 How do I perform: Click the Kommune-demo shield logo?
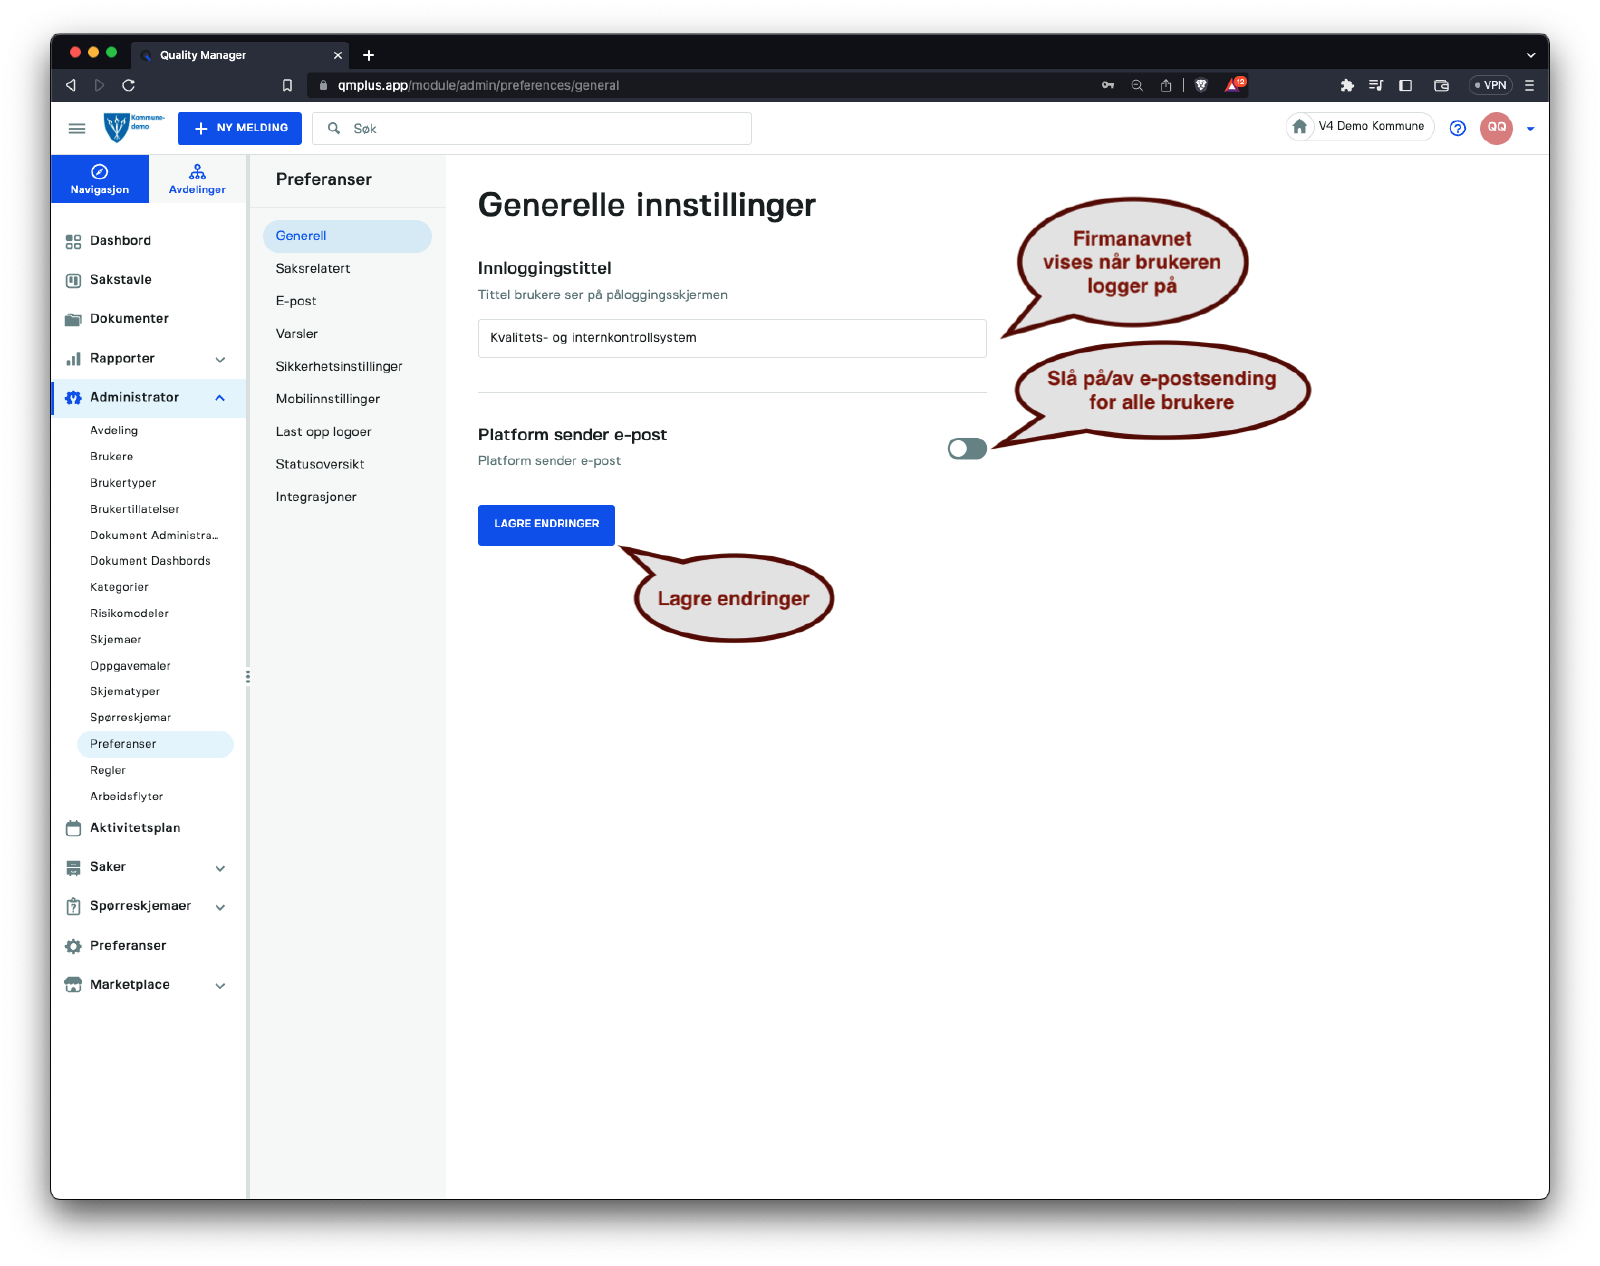(x=118, y=127)
